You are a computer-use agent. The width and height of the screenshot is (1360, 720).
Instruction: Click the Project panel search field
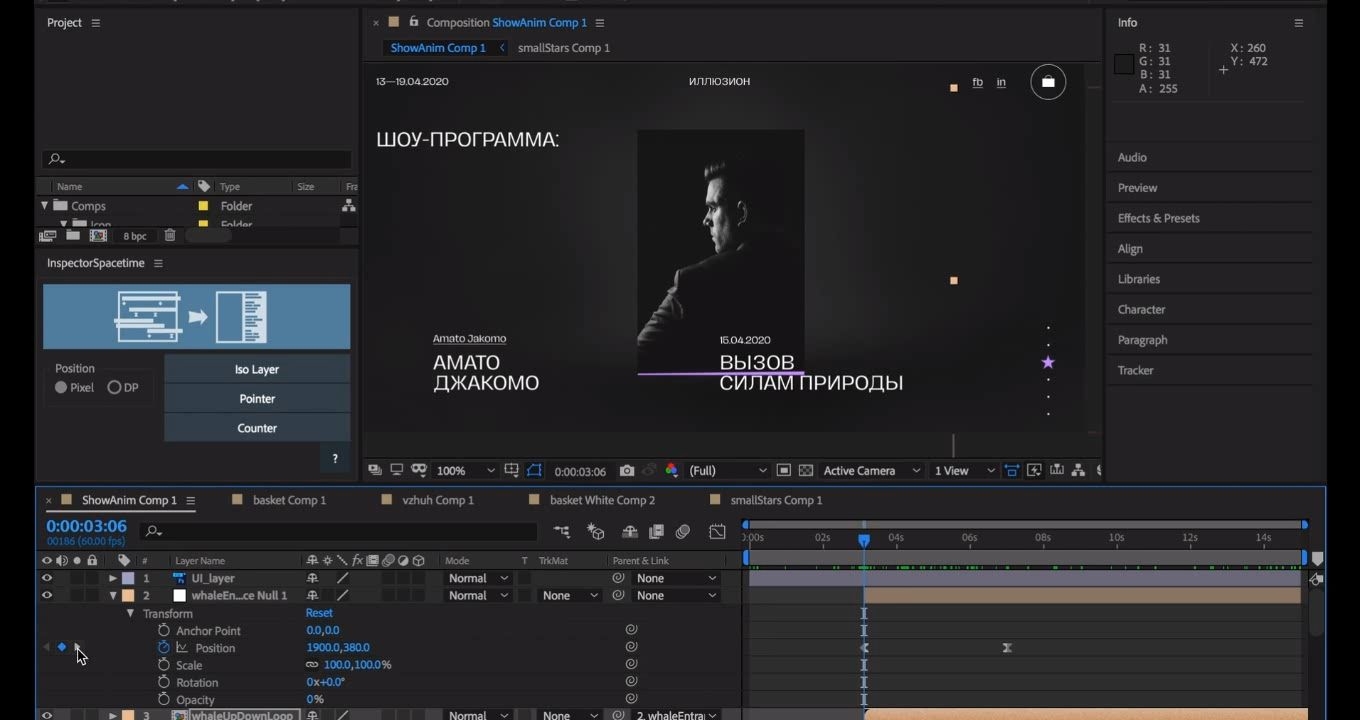197,159
